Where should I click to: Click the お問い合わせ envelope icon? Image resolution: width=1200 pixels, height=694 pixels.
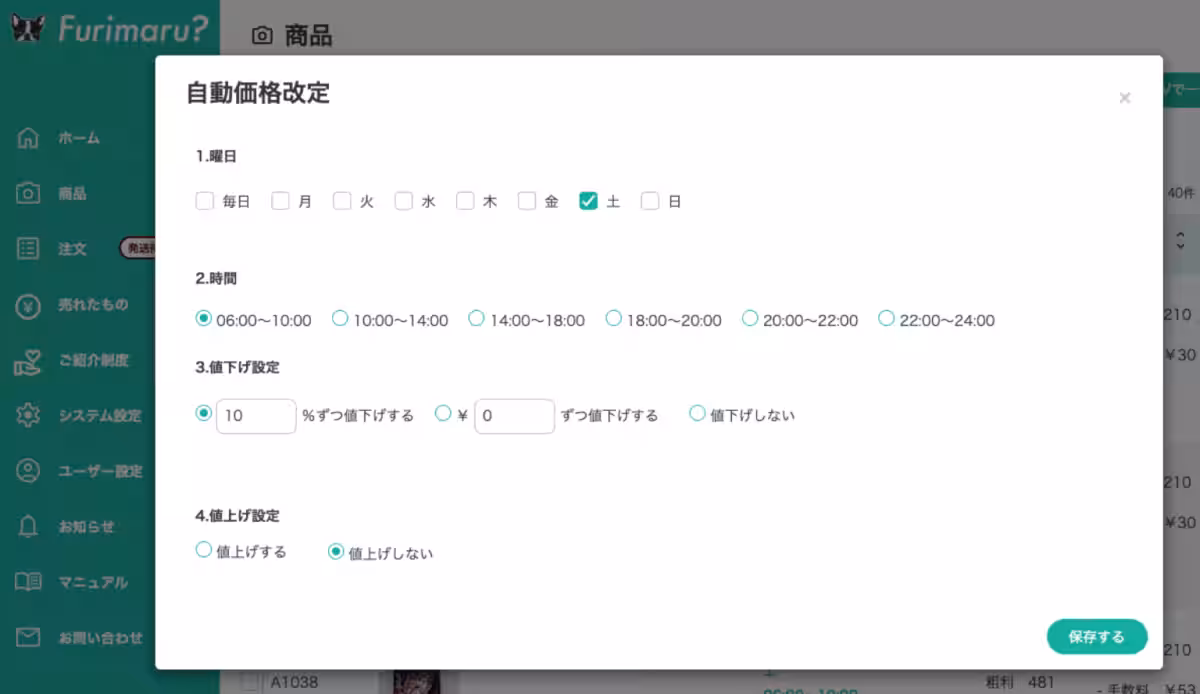[x=27, y=638]
